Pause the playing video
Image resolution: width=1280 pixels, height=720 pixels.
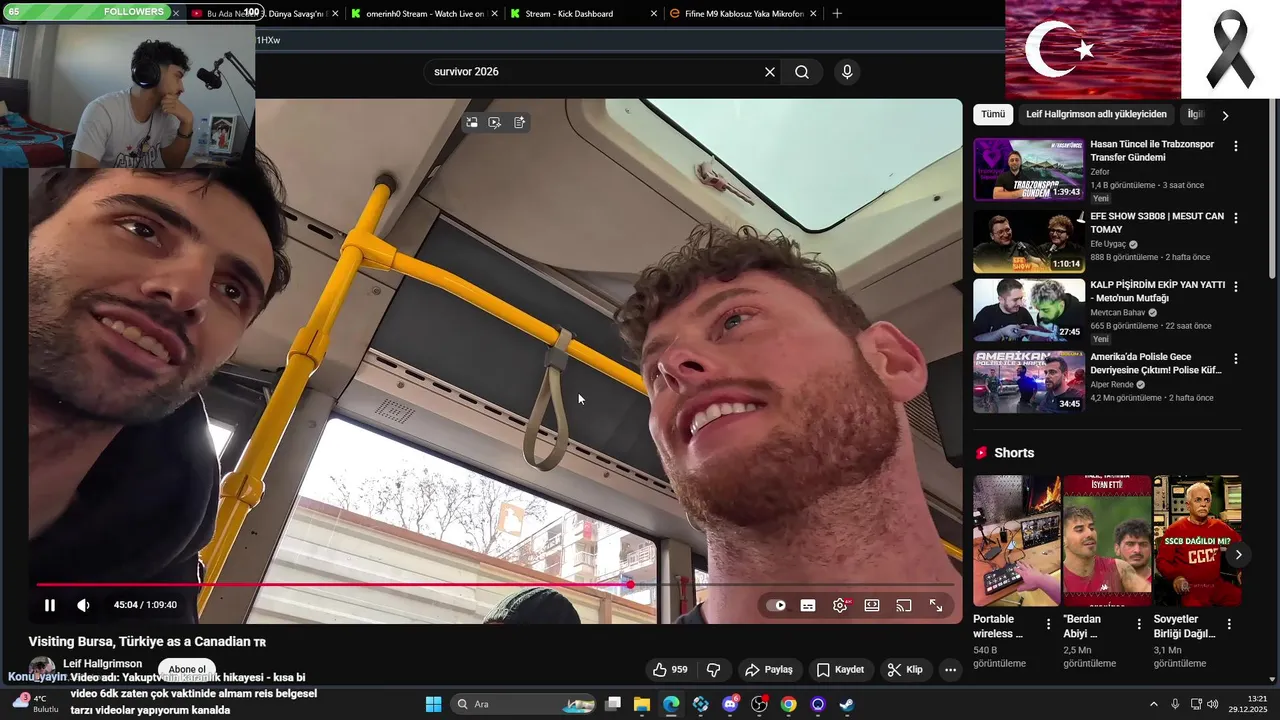(50, 605)
